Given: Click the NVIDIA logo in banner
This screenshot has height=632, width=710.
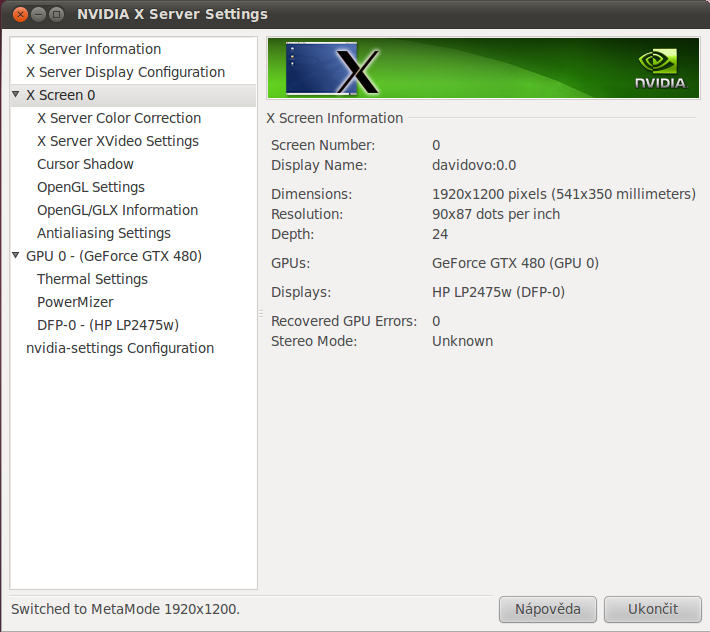Looking at the screenshot, I should coord(660,69).
